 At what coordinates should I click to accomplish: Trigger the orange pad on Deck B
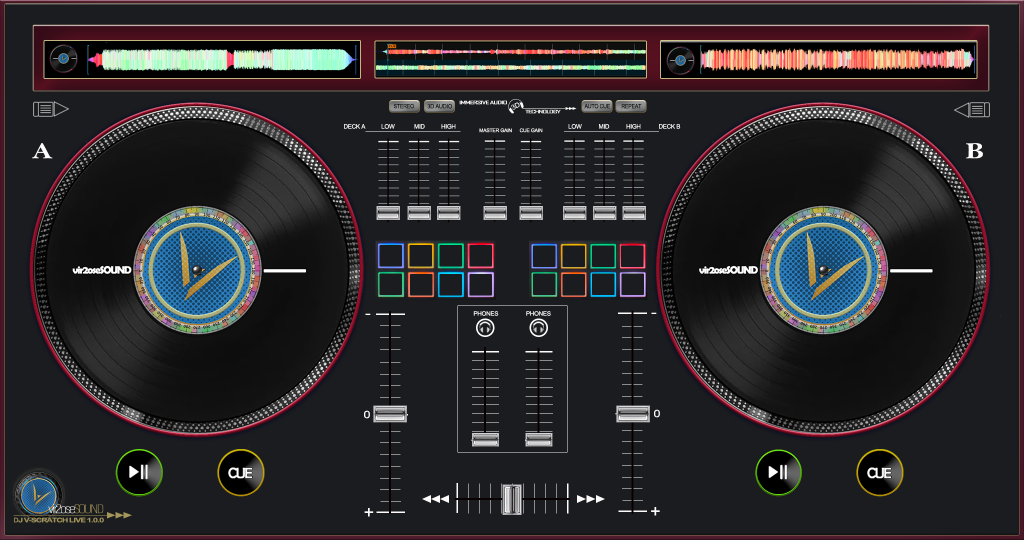(573, 285)
